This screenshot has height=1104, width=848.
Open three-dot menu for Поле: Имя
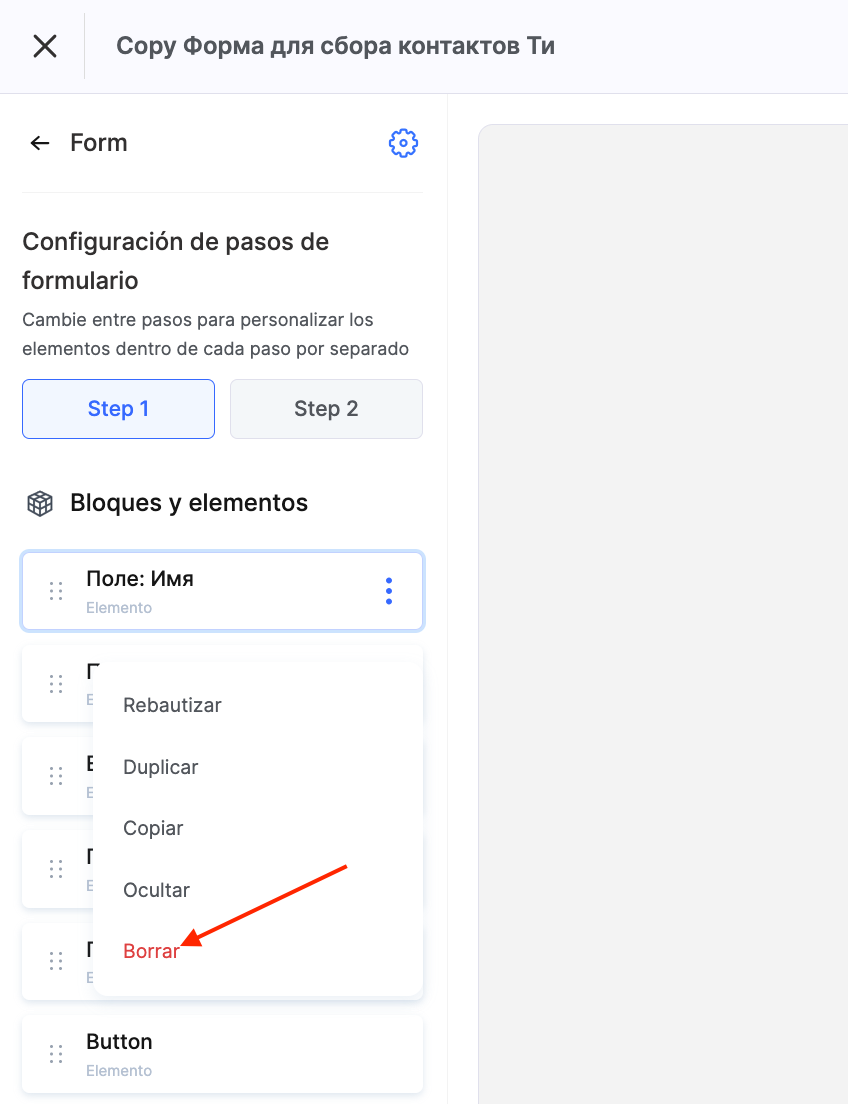[389, 591]
